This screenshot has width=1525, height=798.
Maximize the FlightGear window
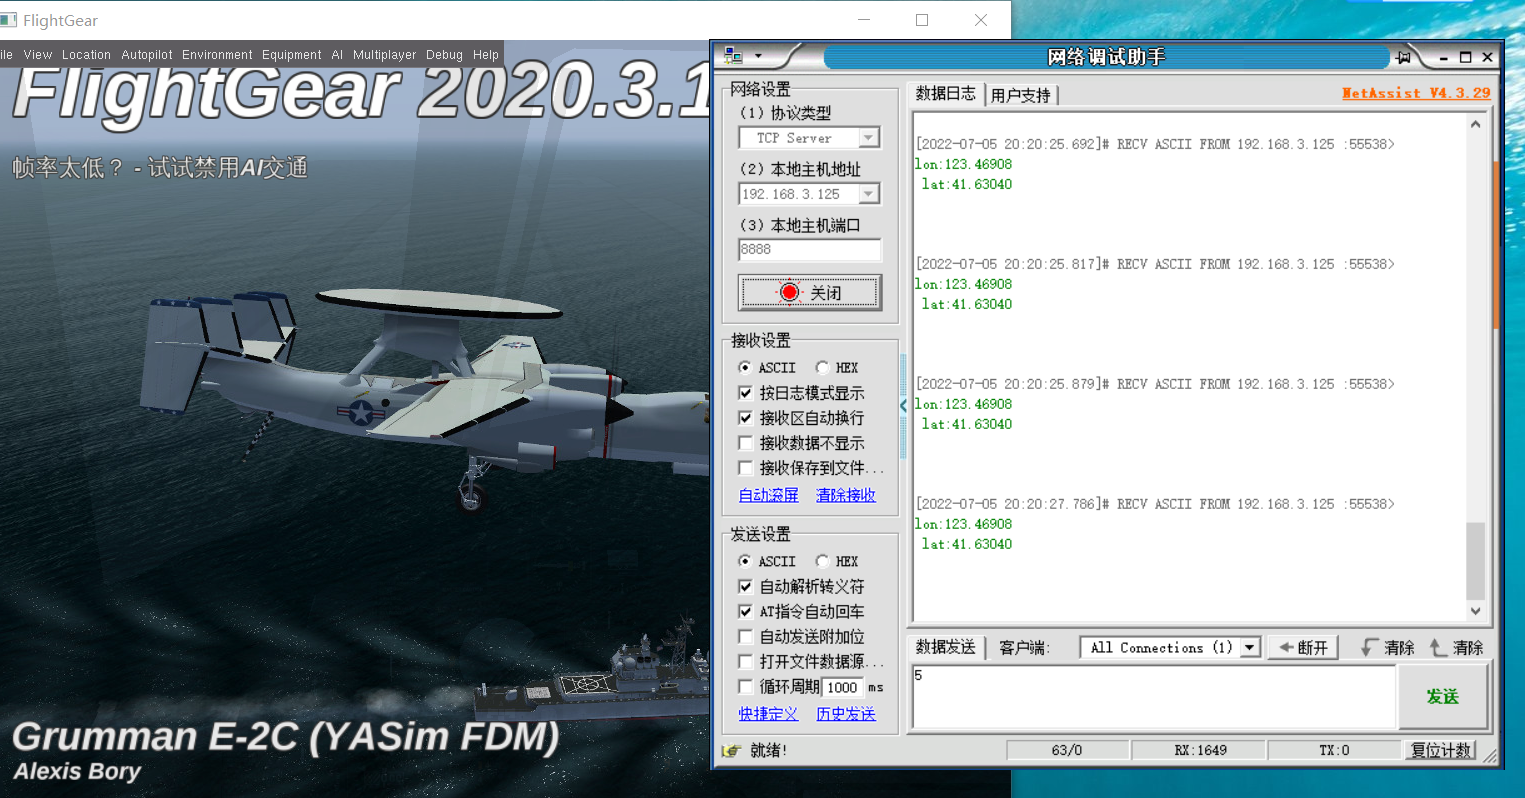click(922, 20)
